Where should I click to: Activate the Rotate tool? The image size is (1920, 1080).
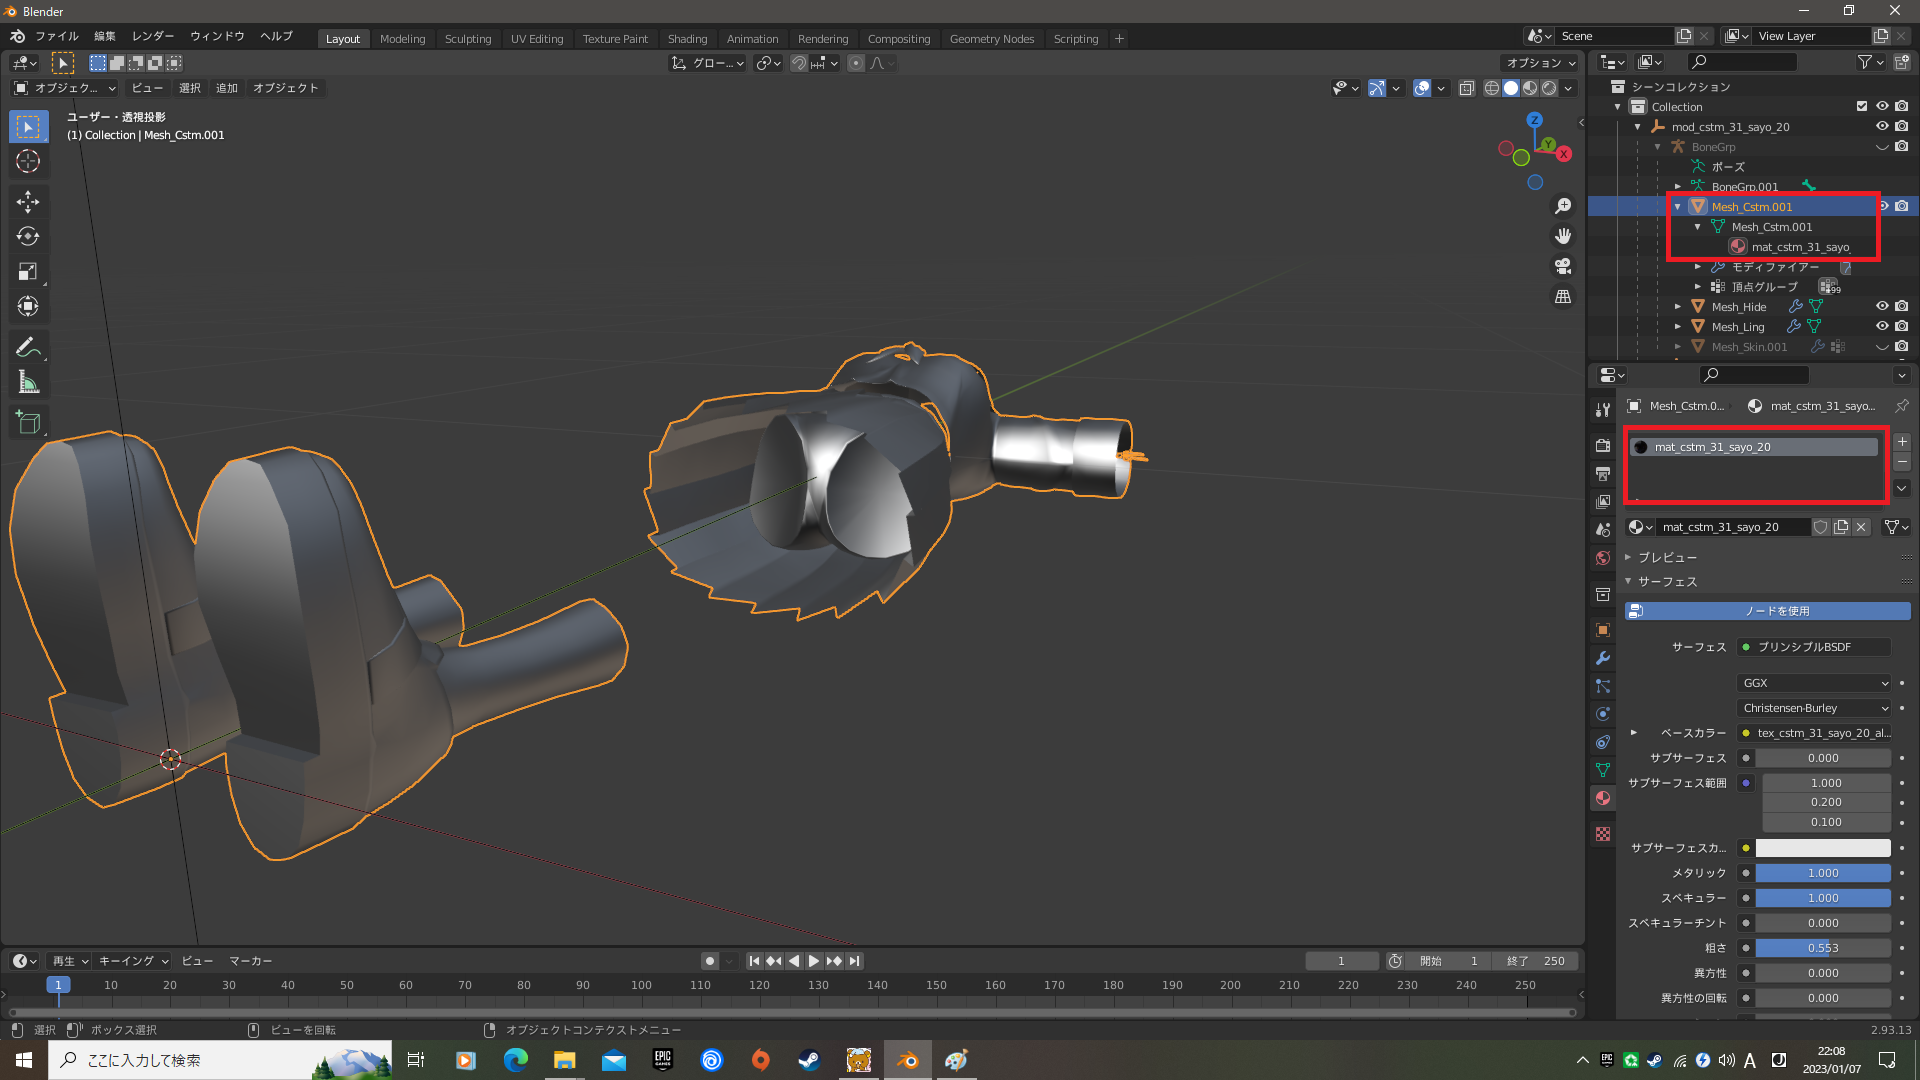28,237
